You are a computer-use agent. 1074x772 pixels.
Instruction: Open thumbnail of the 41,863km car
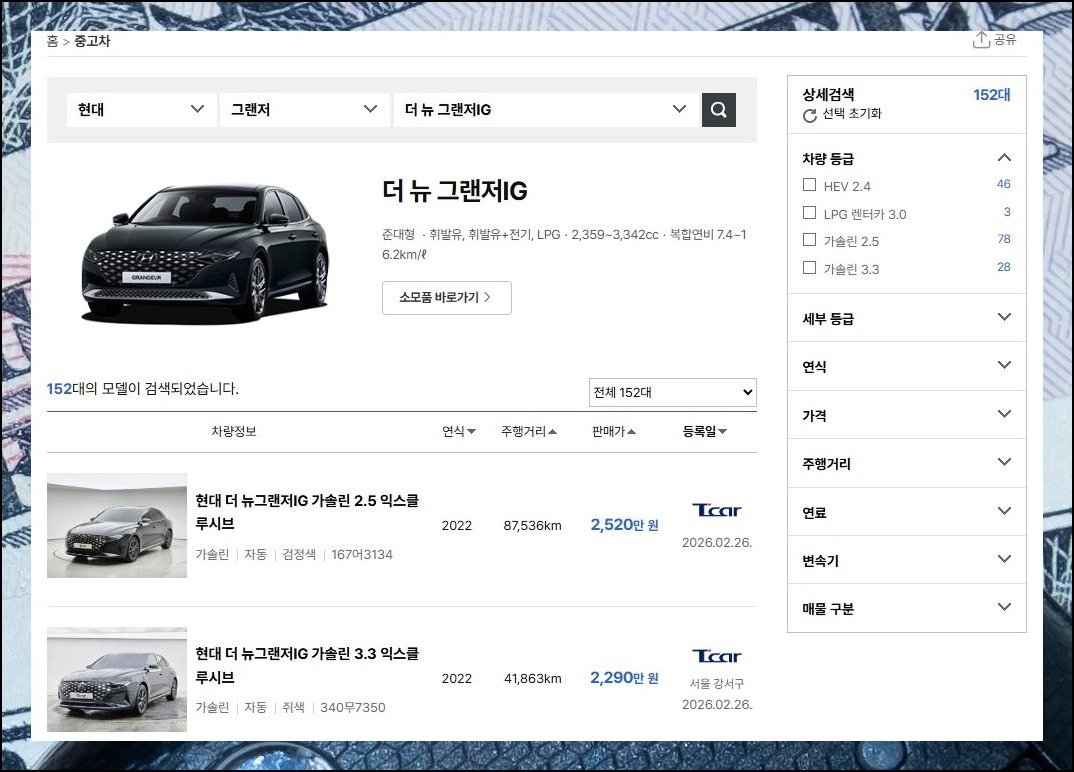117,680
